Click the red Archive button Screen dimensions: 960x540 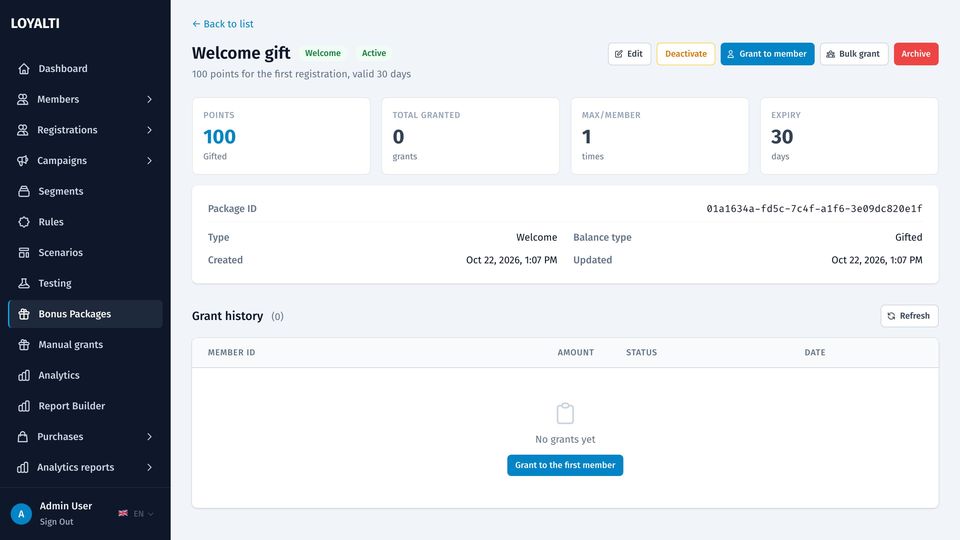916,54
